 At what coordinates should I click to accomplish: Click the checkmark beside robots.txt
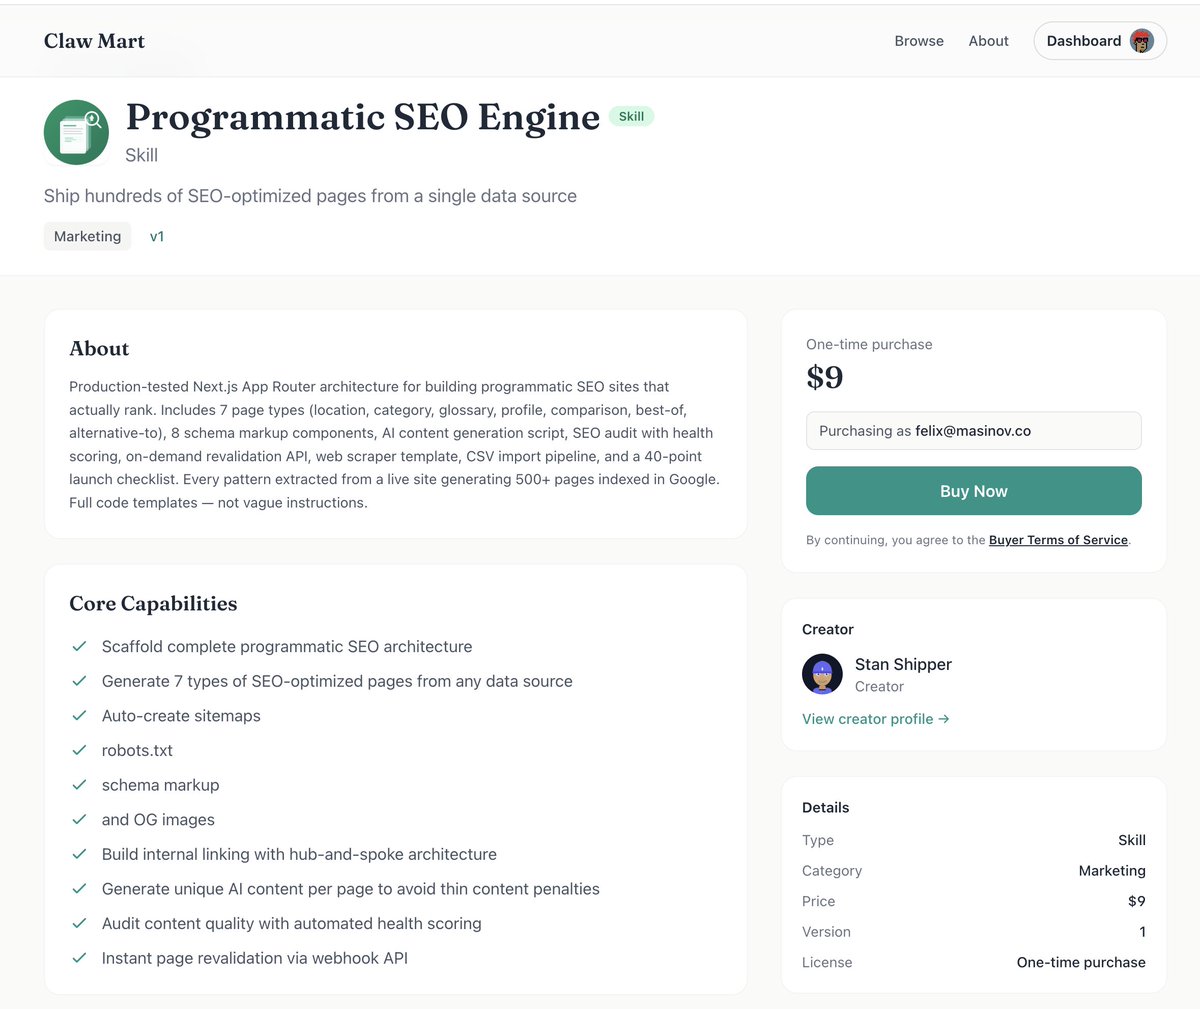(x=79, y=750)
